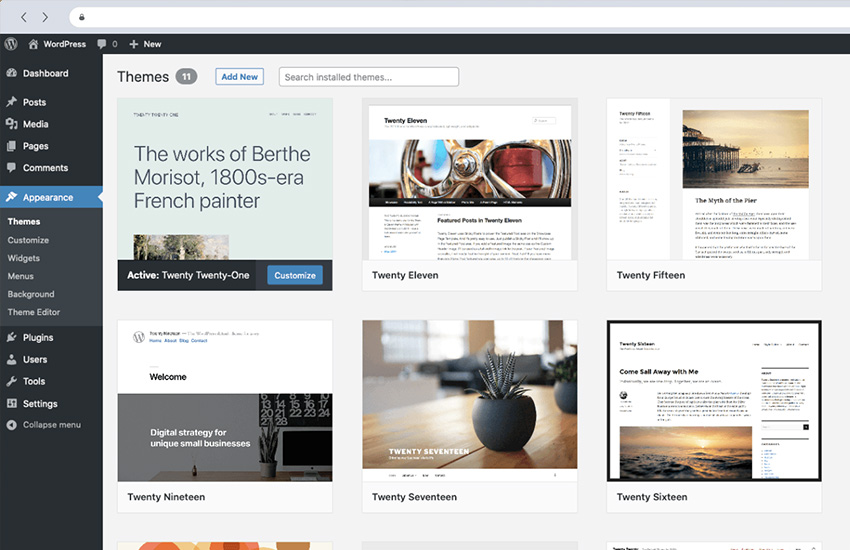
Task: Open the Background submenu entry
Action: [x=31, y=294]
